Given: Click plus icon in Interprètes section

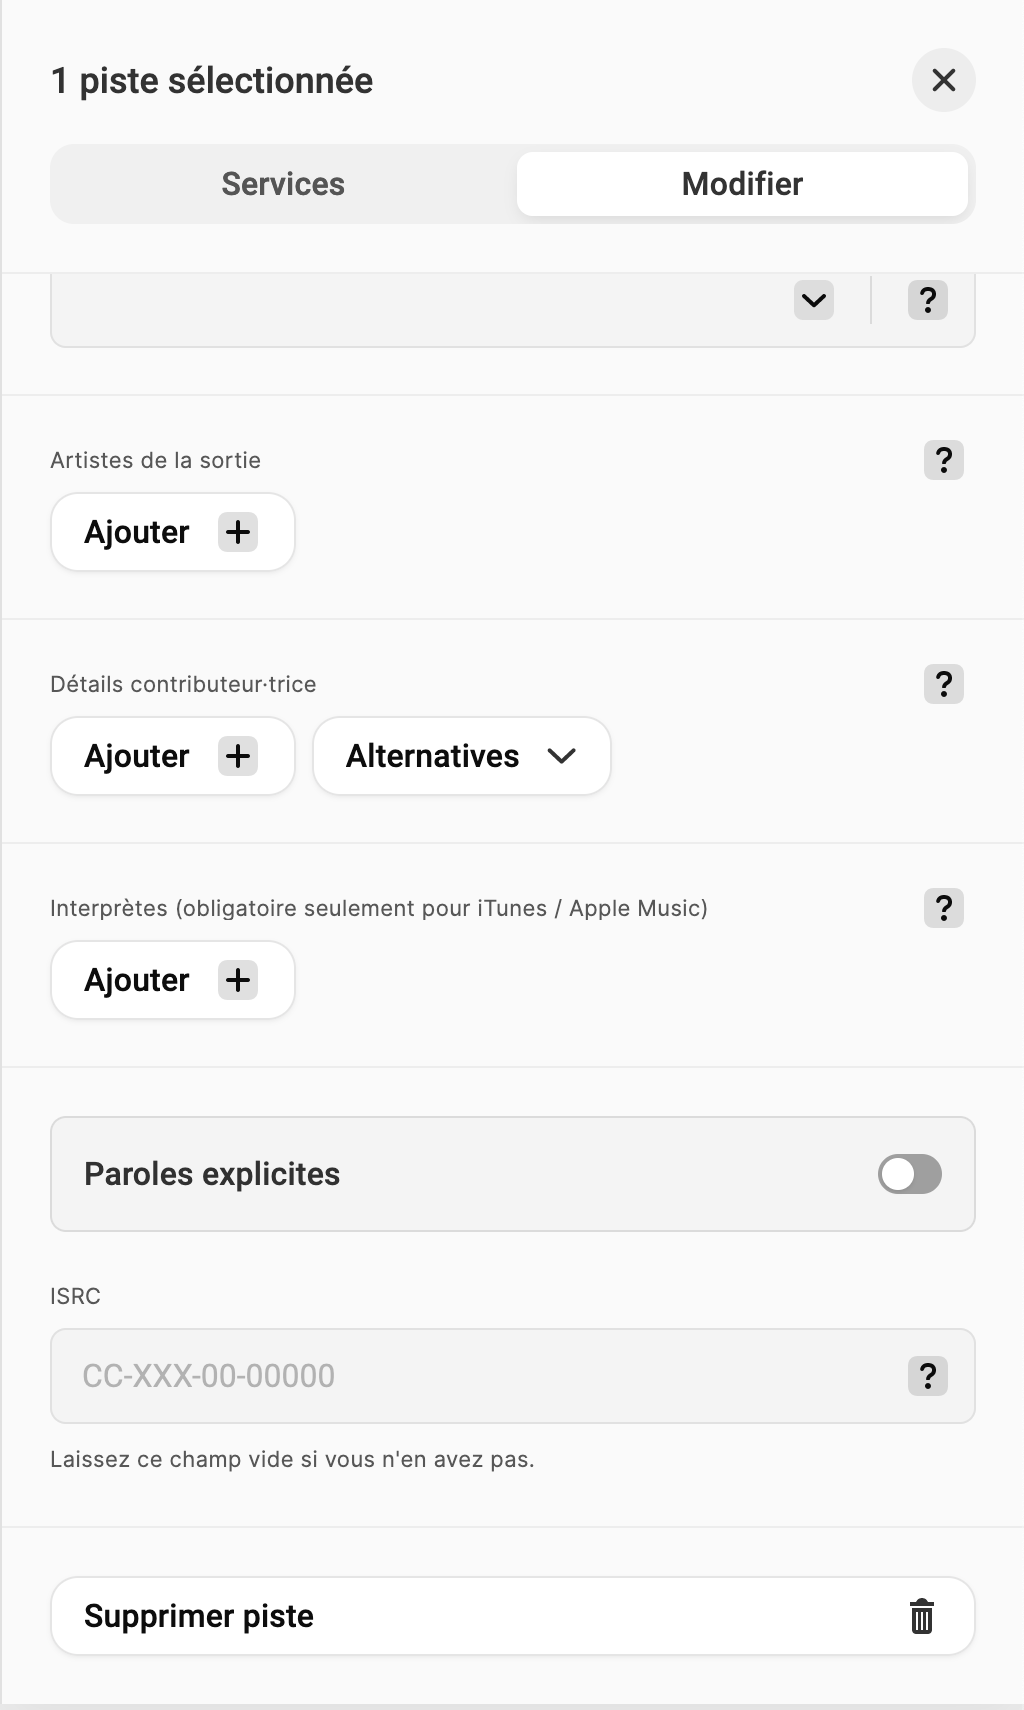Looking at the screenshot, I should coord(238,980).
